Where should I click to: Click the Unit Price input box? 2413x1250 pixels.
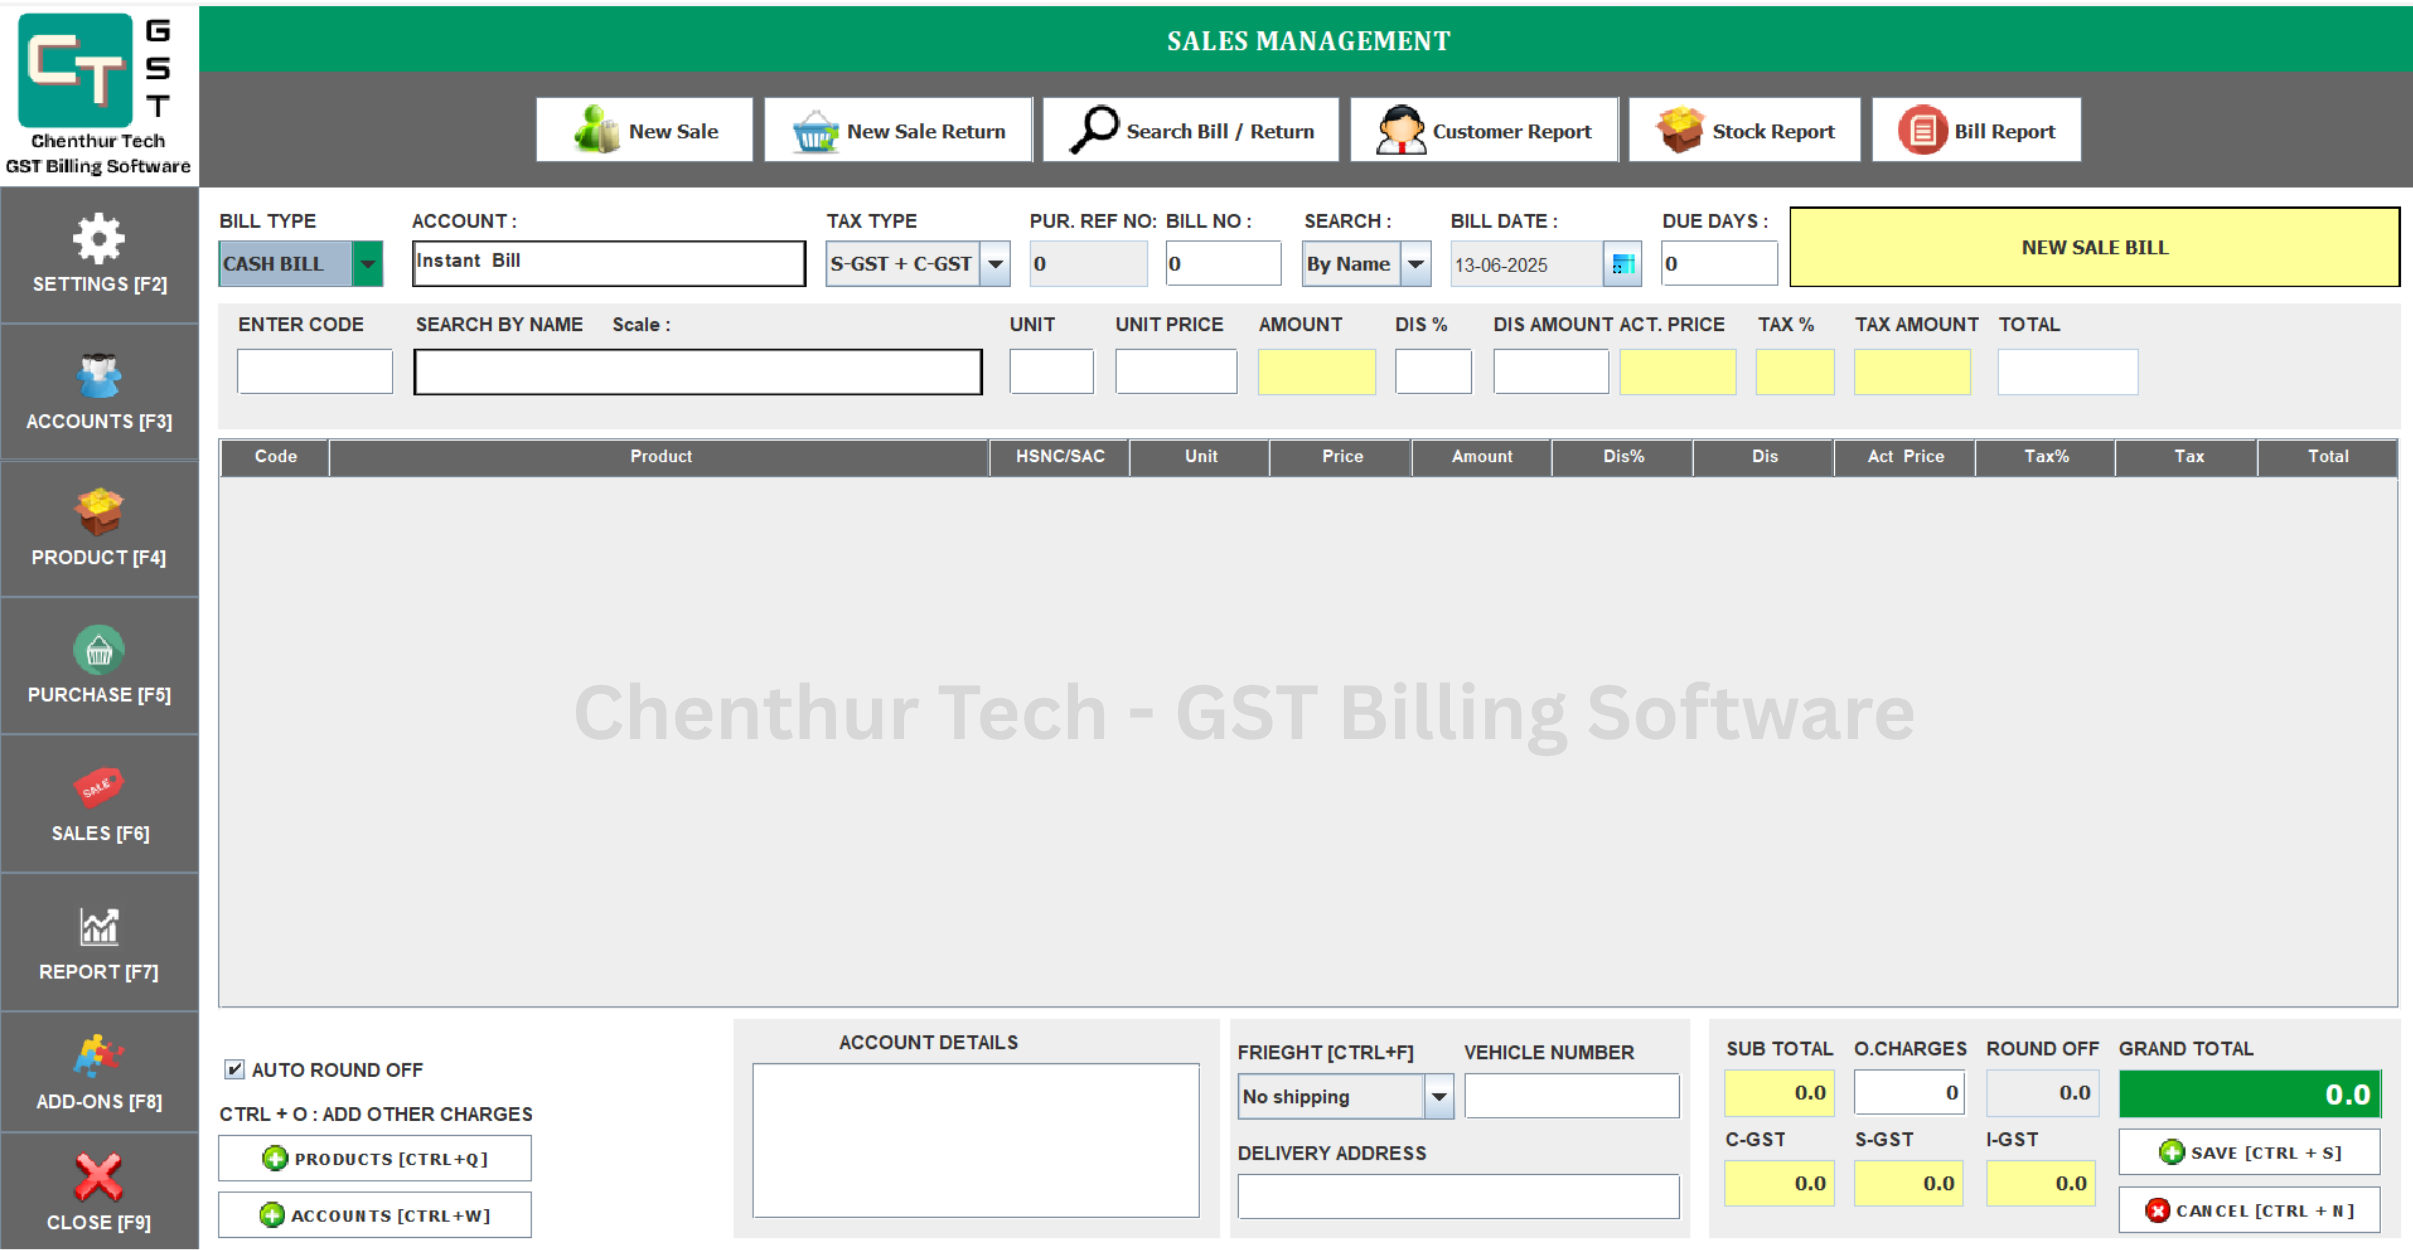1176,371
